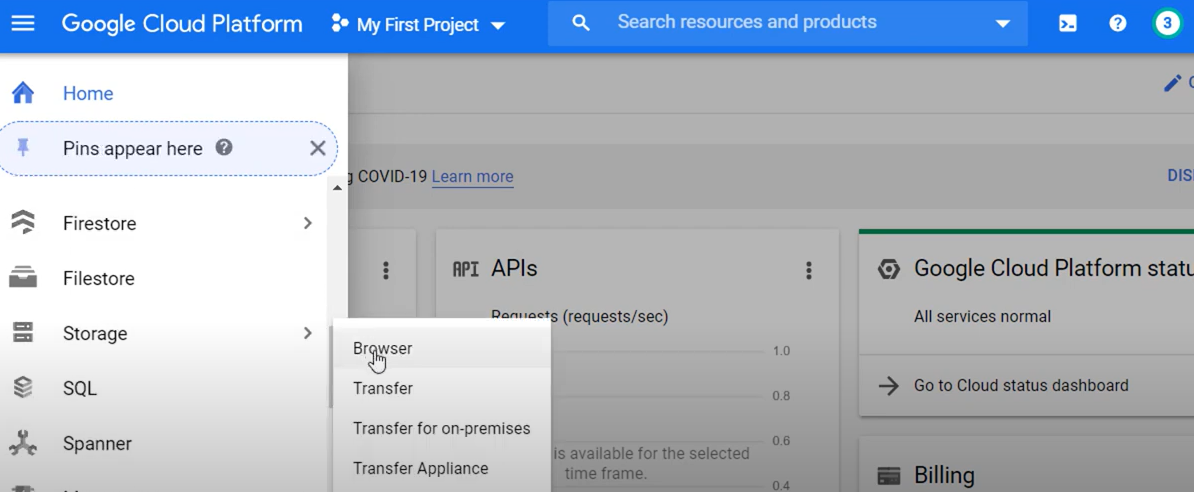Viewport: 1194px width, 492px height.
Task: Click the pin icon in Pins appear here
Action: 23,149
